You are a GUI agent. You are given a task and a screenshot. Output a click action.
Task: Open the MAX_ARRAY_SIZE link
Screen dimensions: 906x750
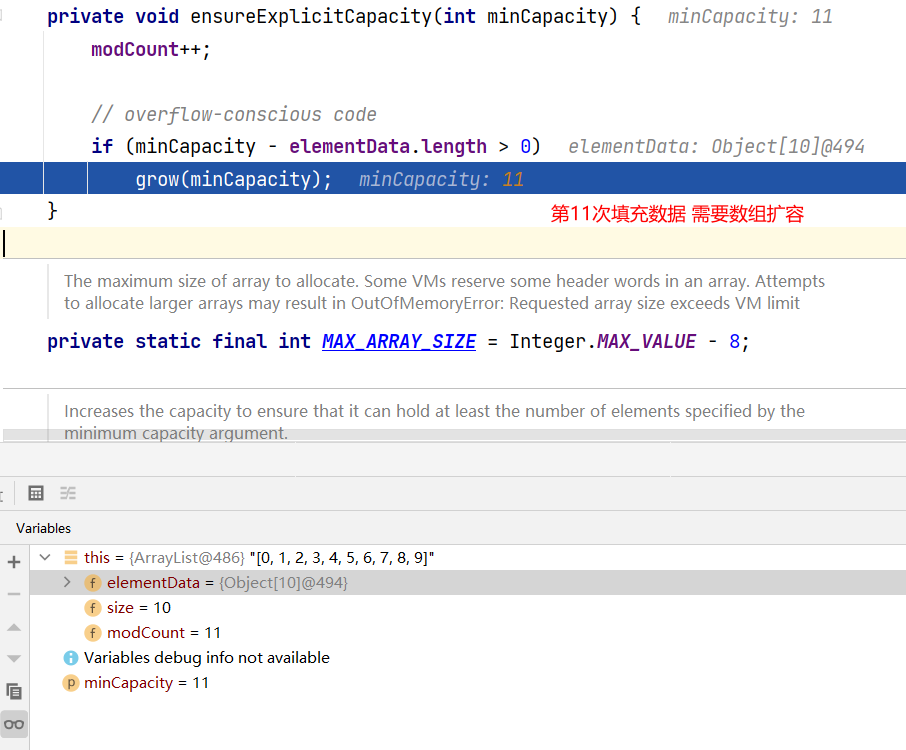pyautogui.click(x=399, y=341)
